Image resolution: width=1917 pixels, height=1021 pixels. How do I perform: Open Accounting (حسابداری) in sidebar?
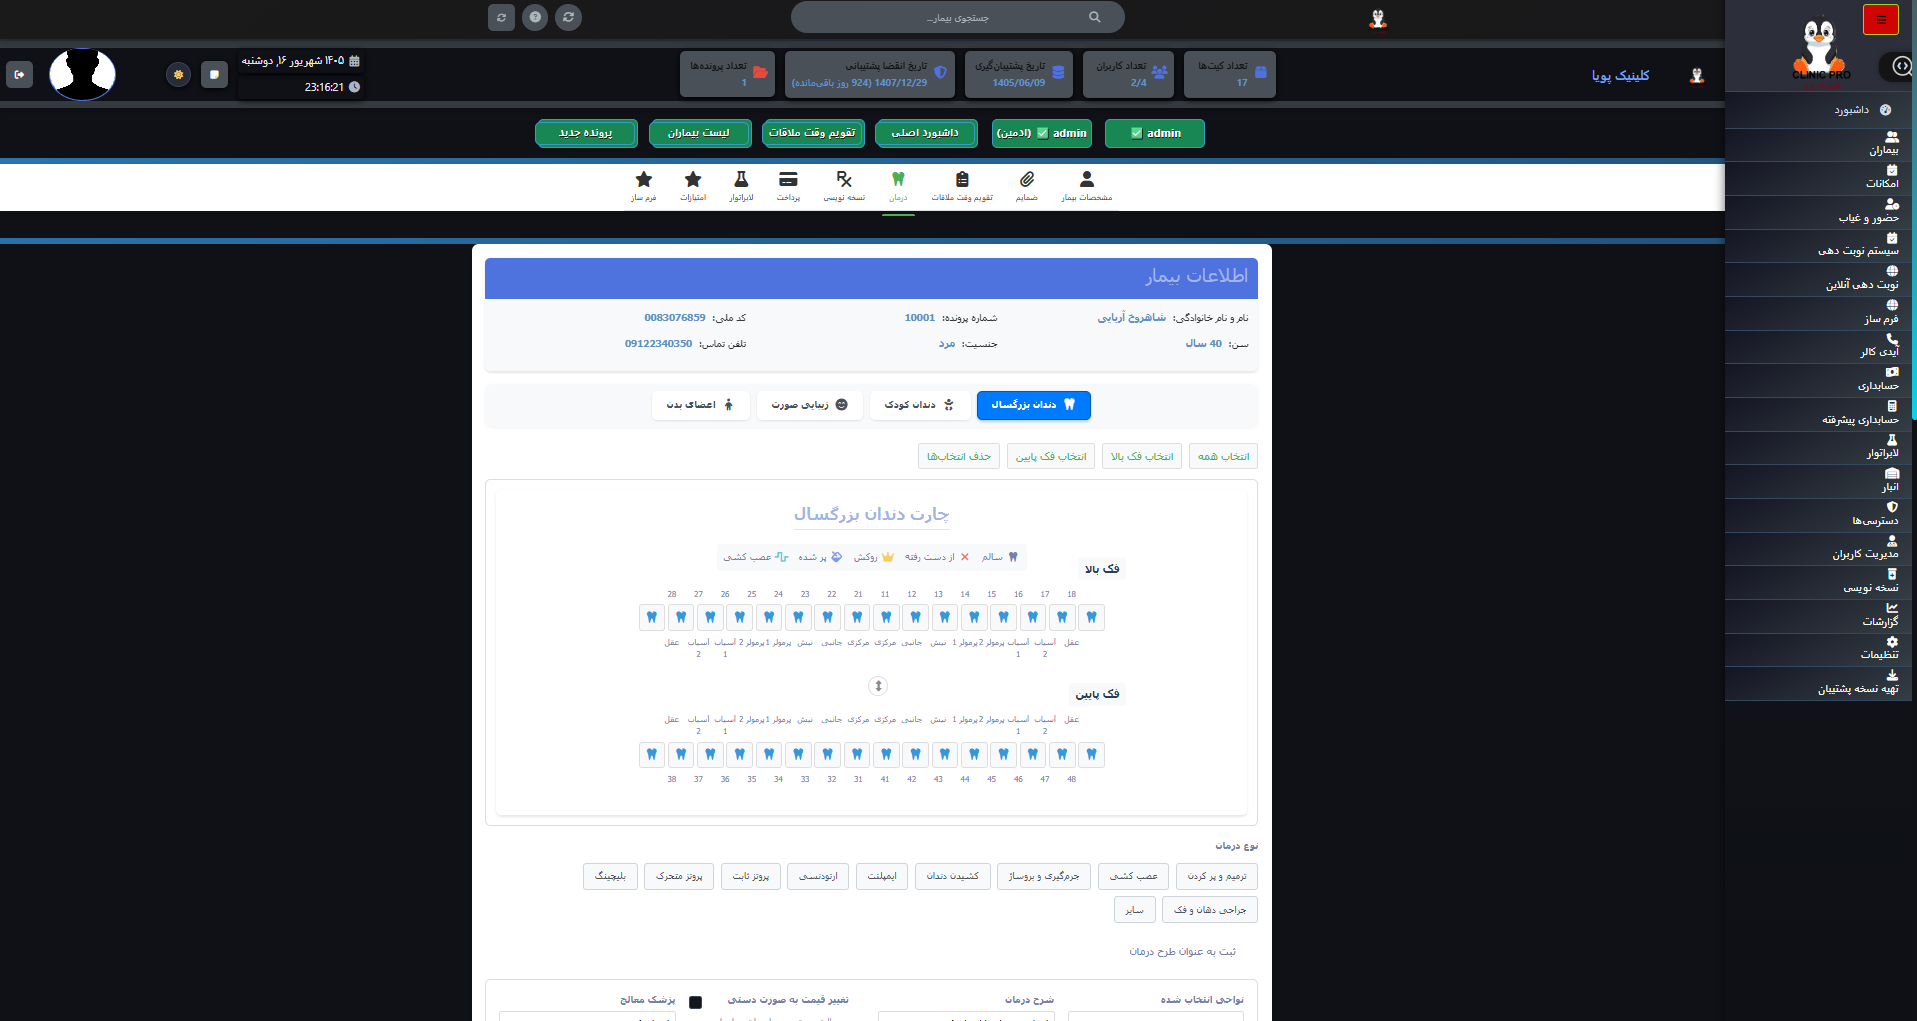coord(1818,380)
